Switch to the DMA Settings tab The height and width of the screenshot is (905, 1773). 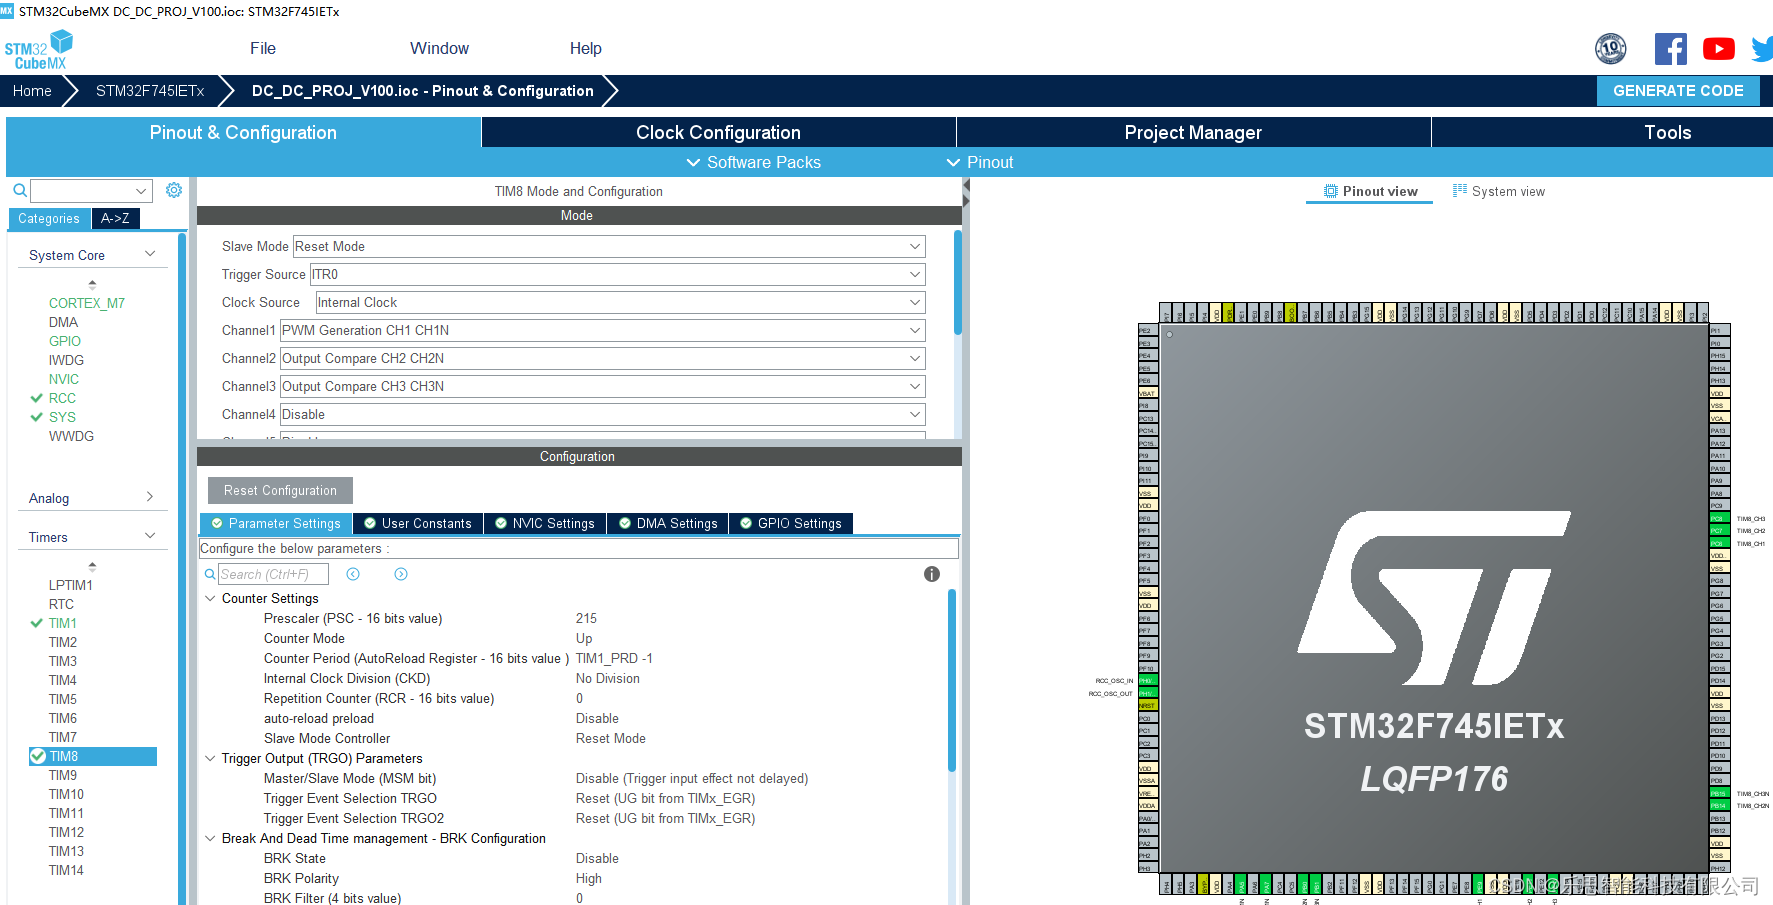tap(668, 523)
